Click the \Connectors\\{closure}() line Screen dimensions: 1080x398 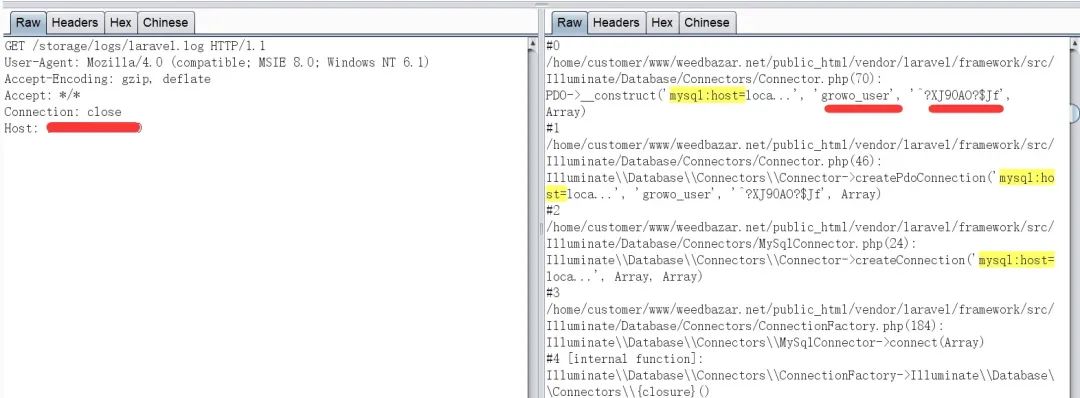[627, 392]
